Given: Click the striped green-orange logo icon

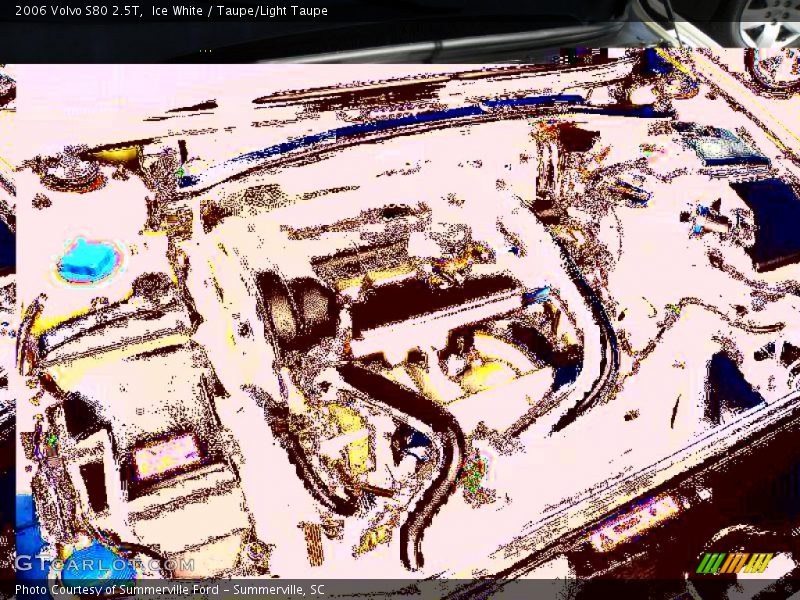Looking at the screenshot, I should 734,563.
